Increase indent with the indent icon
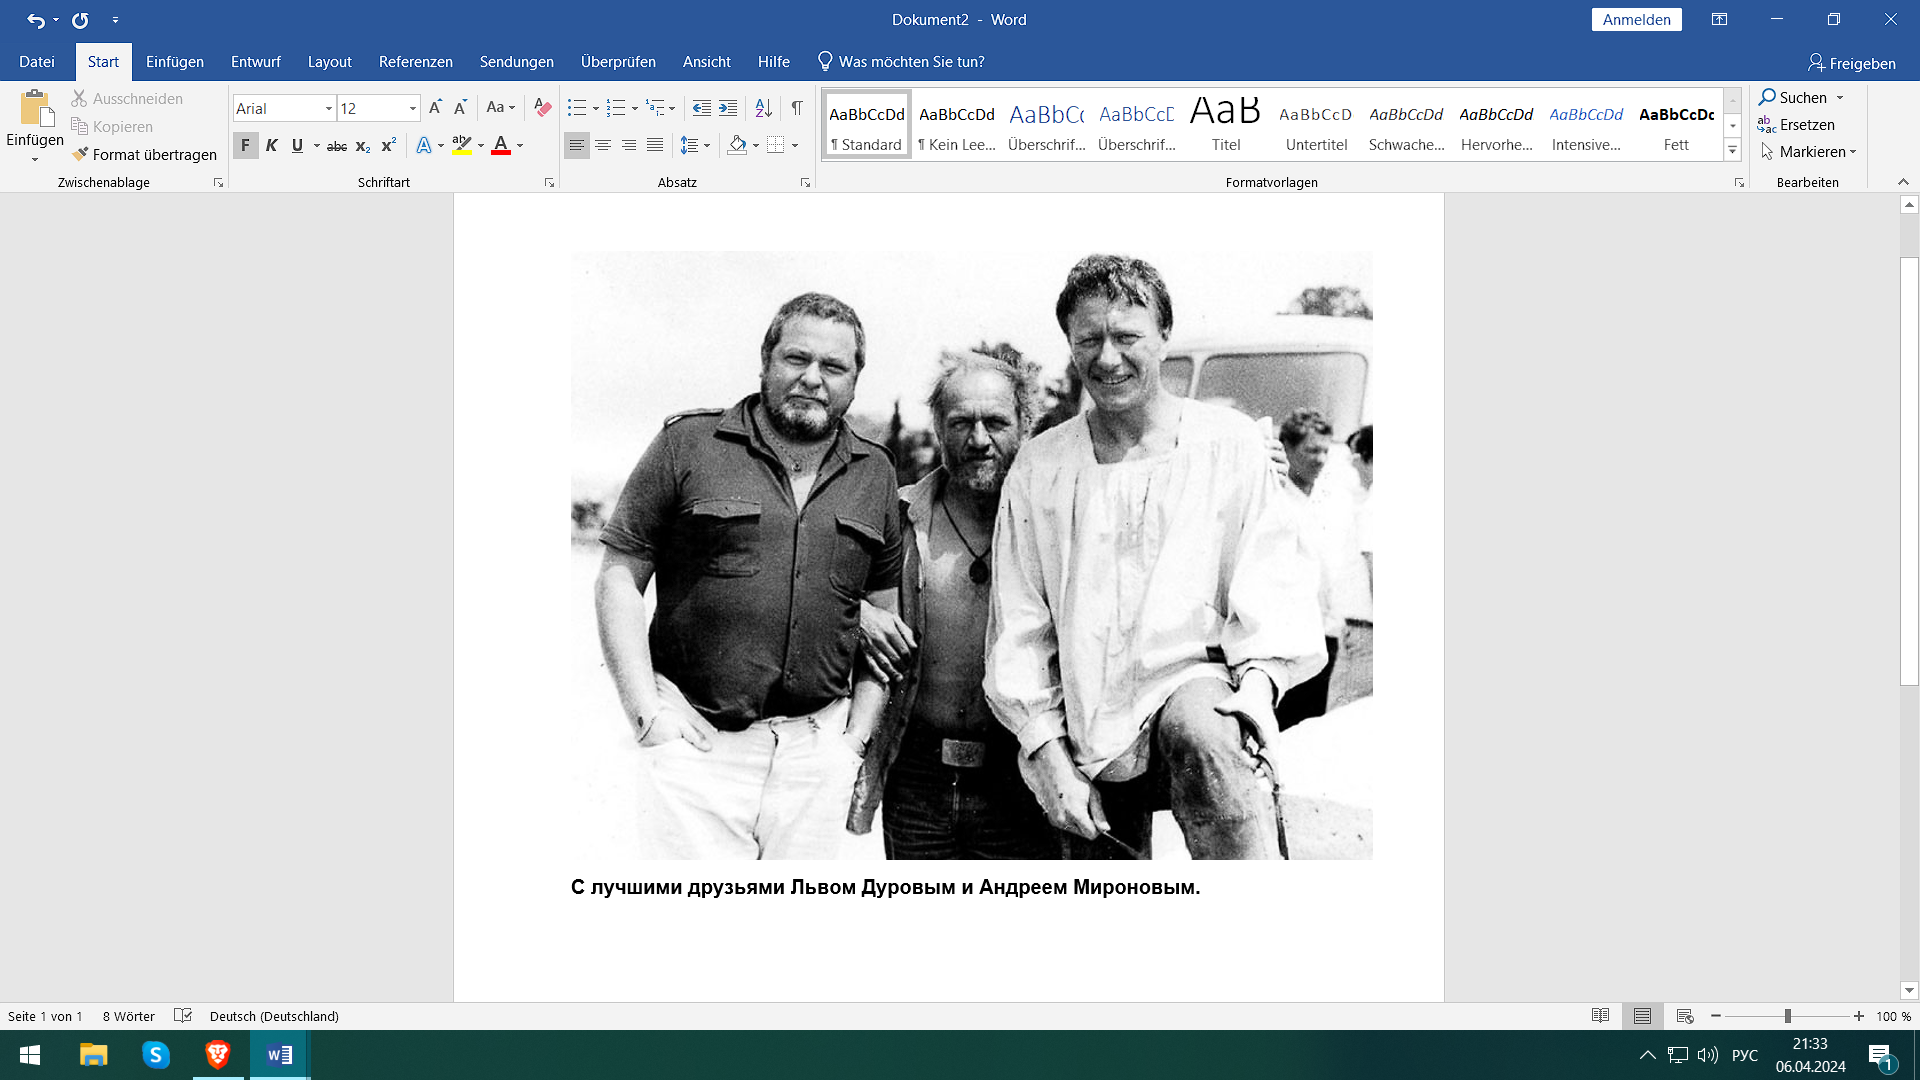This screenshot has height=1080, width=1920. (x=728, y=107)
